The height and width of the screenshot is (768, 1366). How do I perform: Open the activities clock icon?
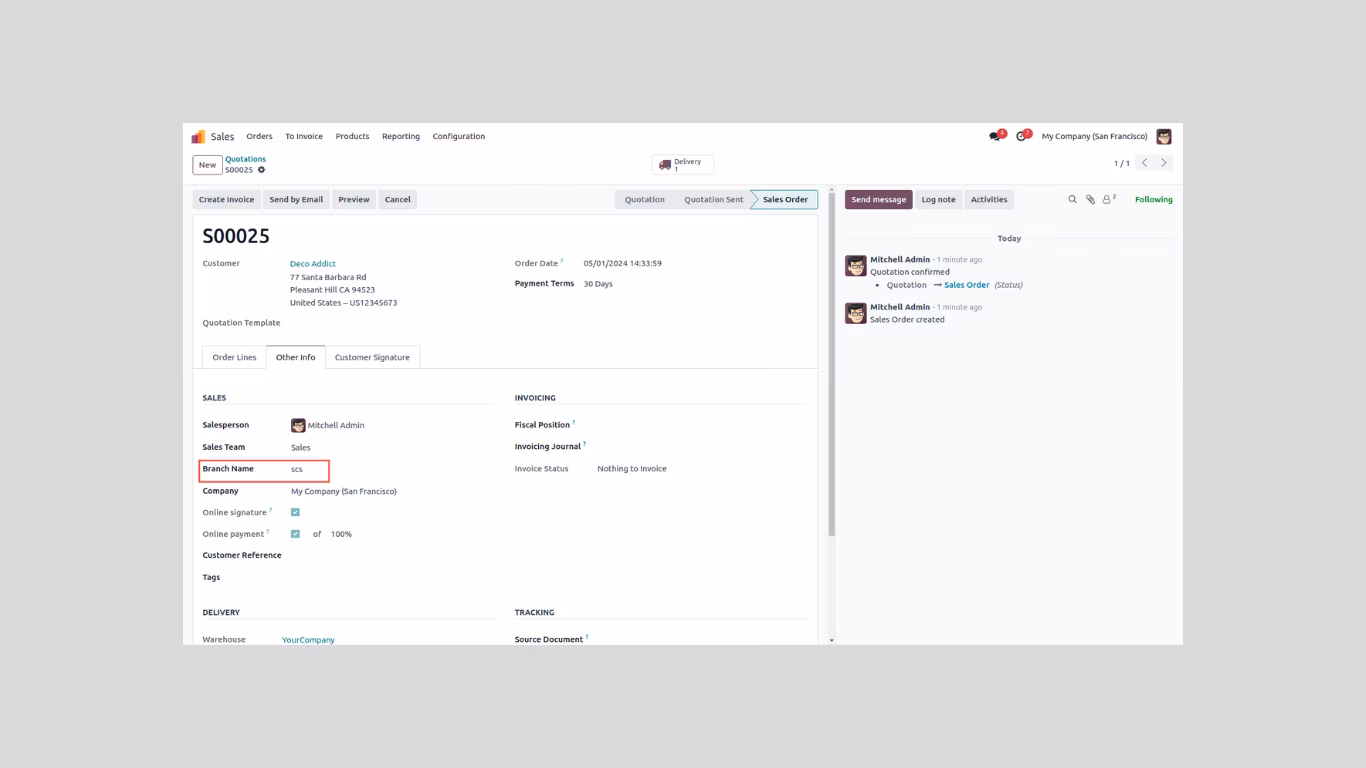(x=1021, y=136)
